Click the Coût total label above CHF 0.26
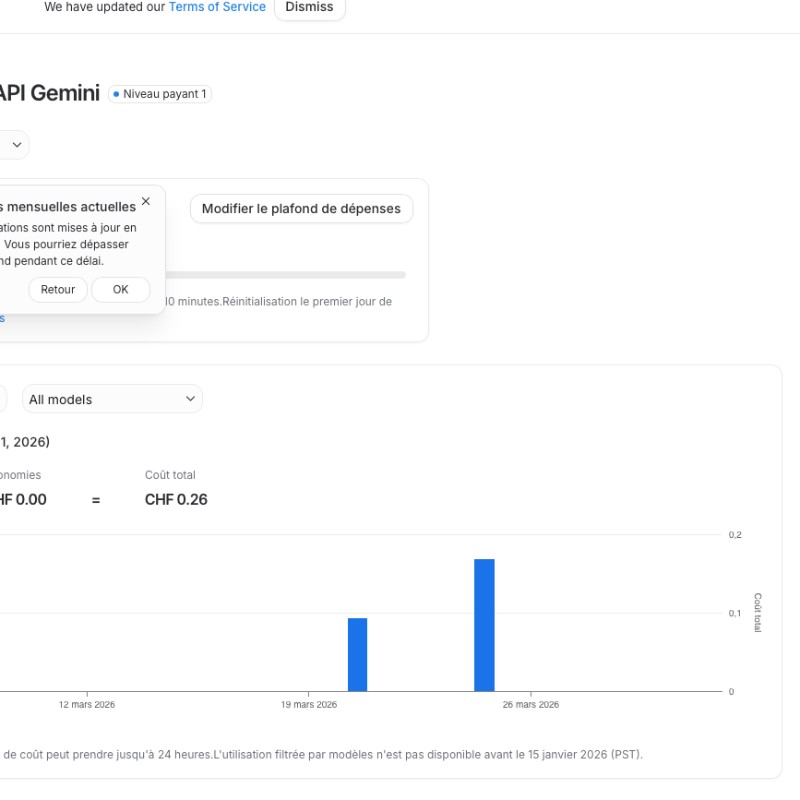 170,475
